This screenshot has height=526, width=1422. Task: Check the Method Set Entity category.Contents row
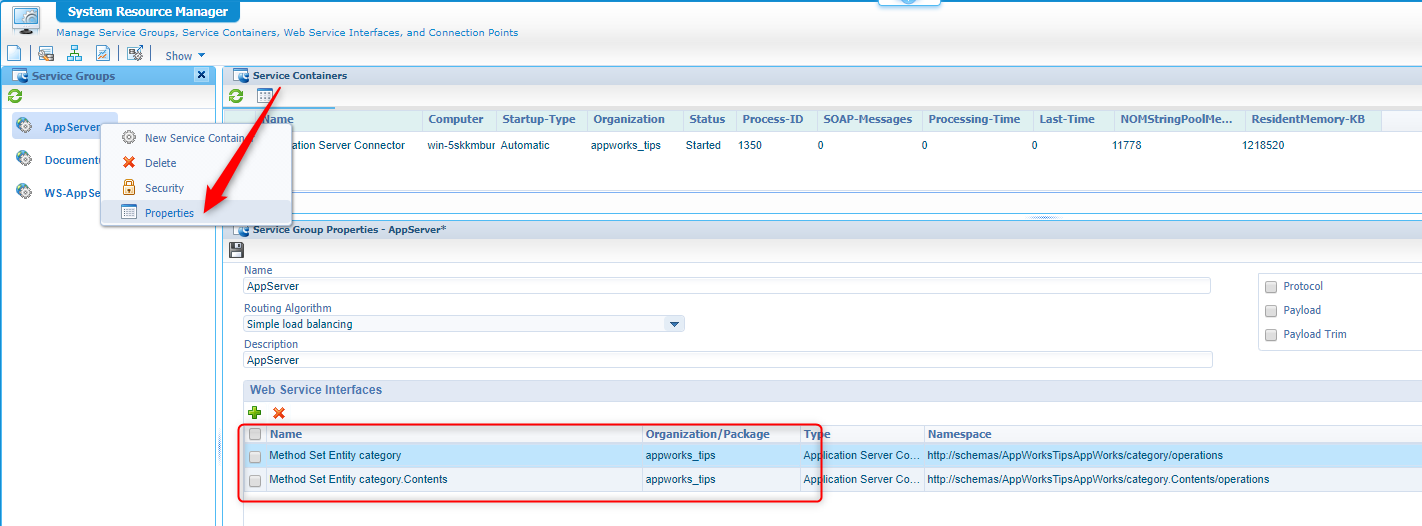255,480
